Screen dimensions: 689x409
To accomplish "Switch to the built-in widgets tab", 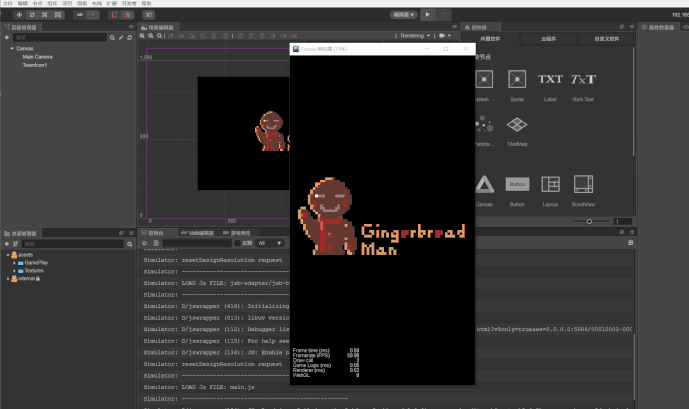I will click(x=490, y=39).
